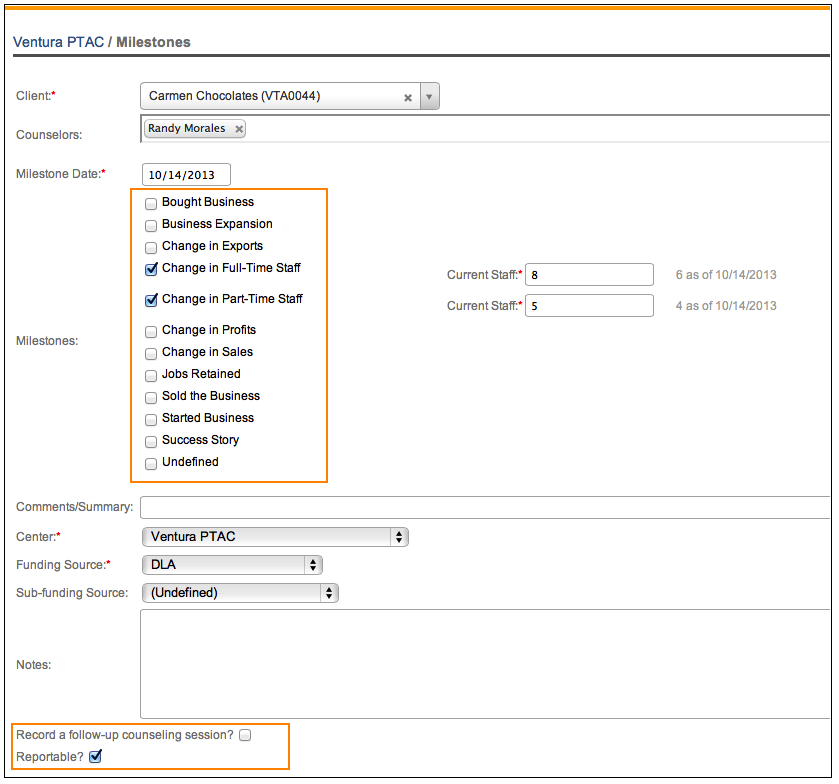Toggle the Reportable checkbox off

[x=95, y=757]
